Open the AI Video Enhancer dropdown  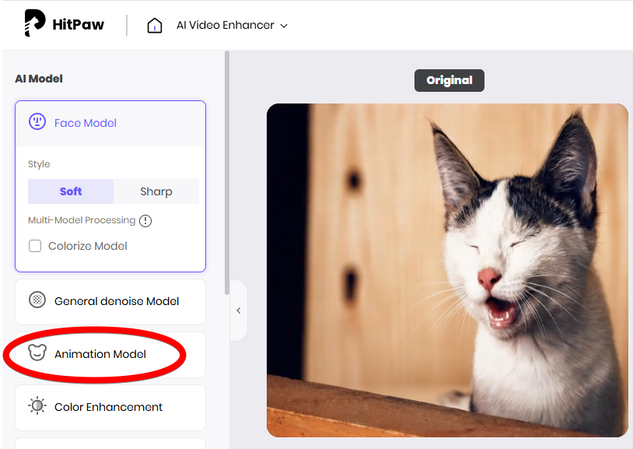232,25
